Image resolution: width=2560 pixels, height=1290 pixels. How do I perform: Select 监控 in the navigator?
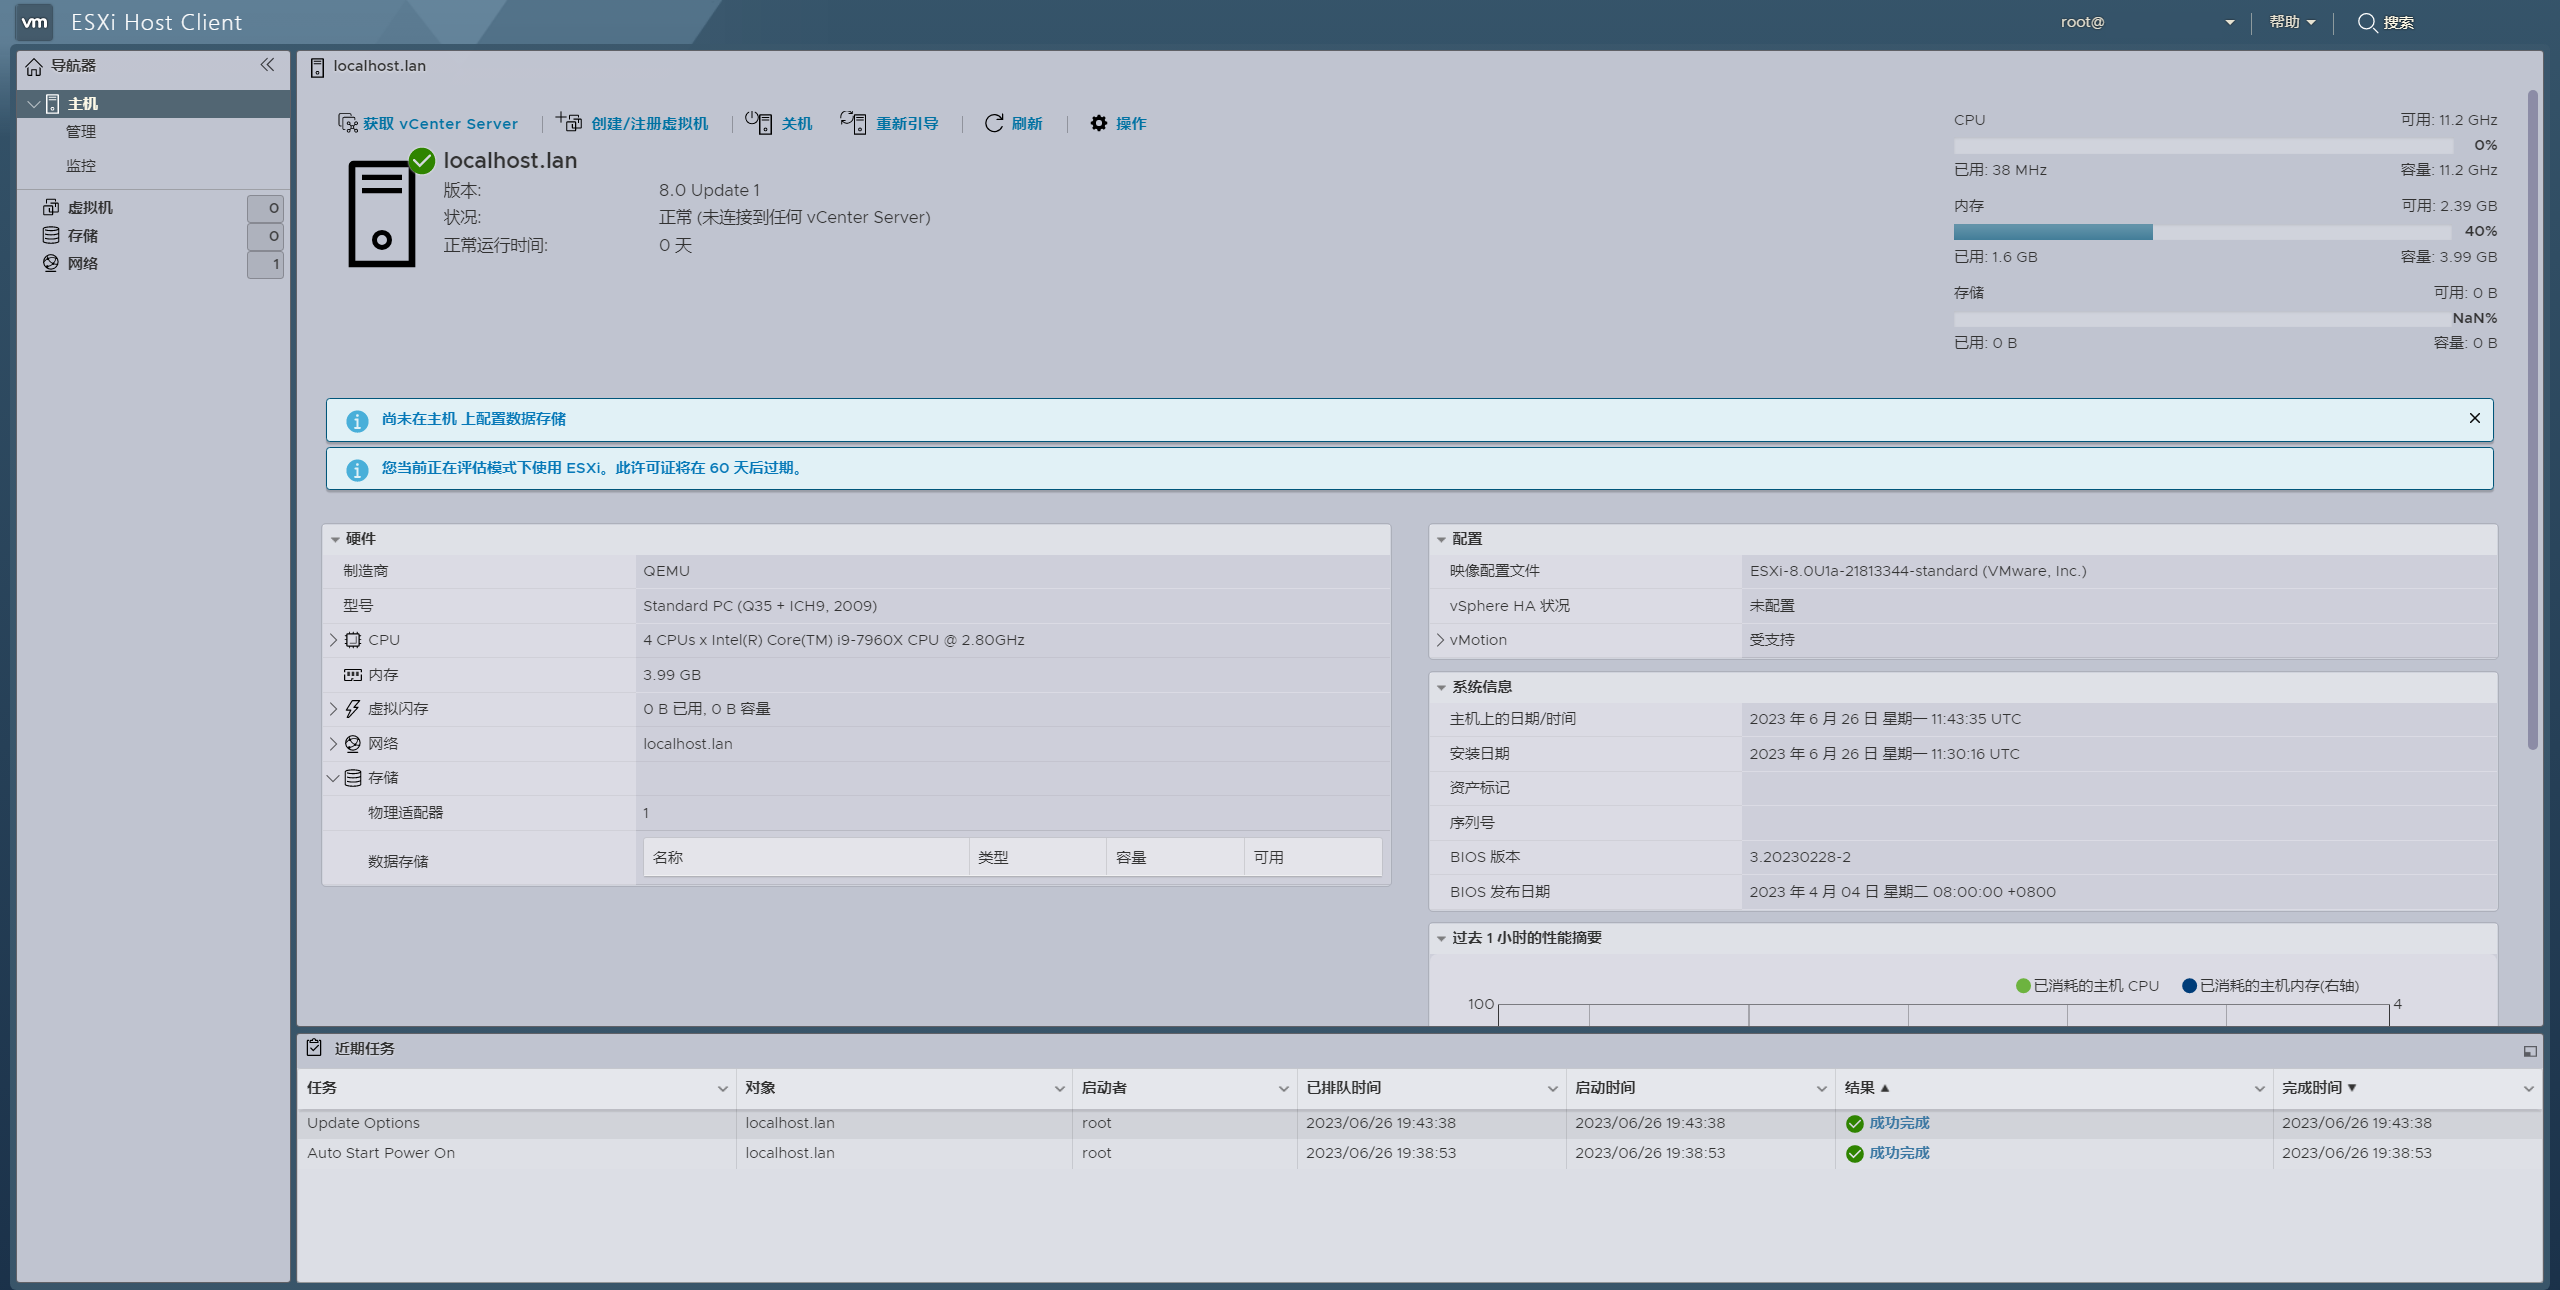point(81,166)
